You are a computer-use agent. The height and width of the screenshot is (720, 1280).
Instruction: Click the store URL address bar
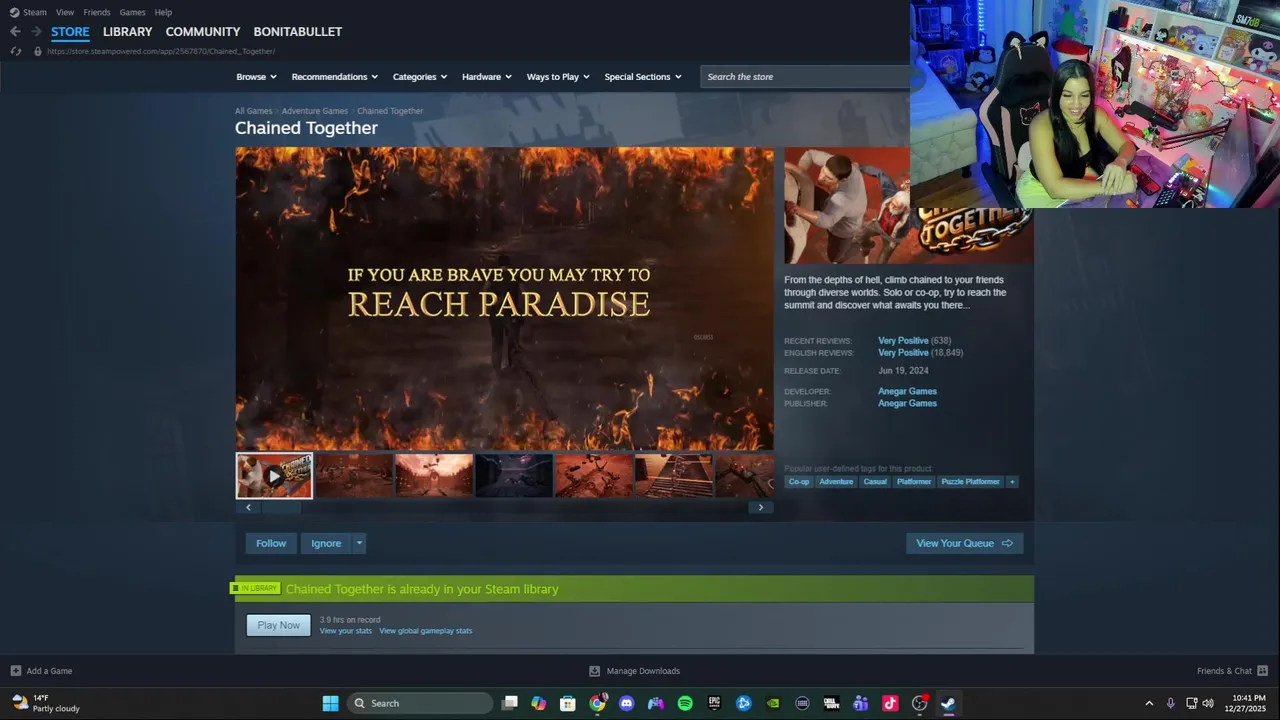(161, 51)
